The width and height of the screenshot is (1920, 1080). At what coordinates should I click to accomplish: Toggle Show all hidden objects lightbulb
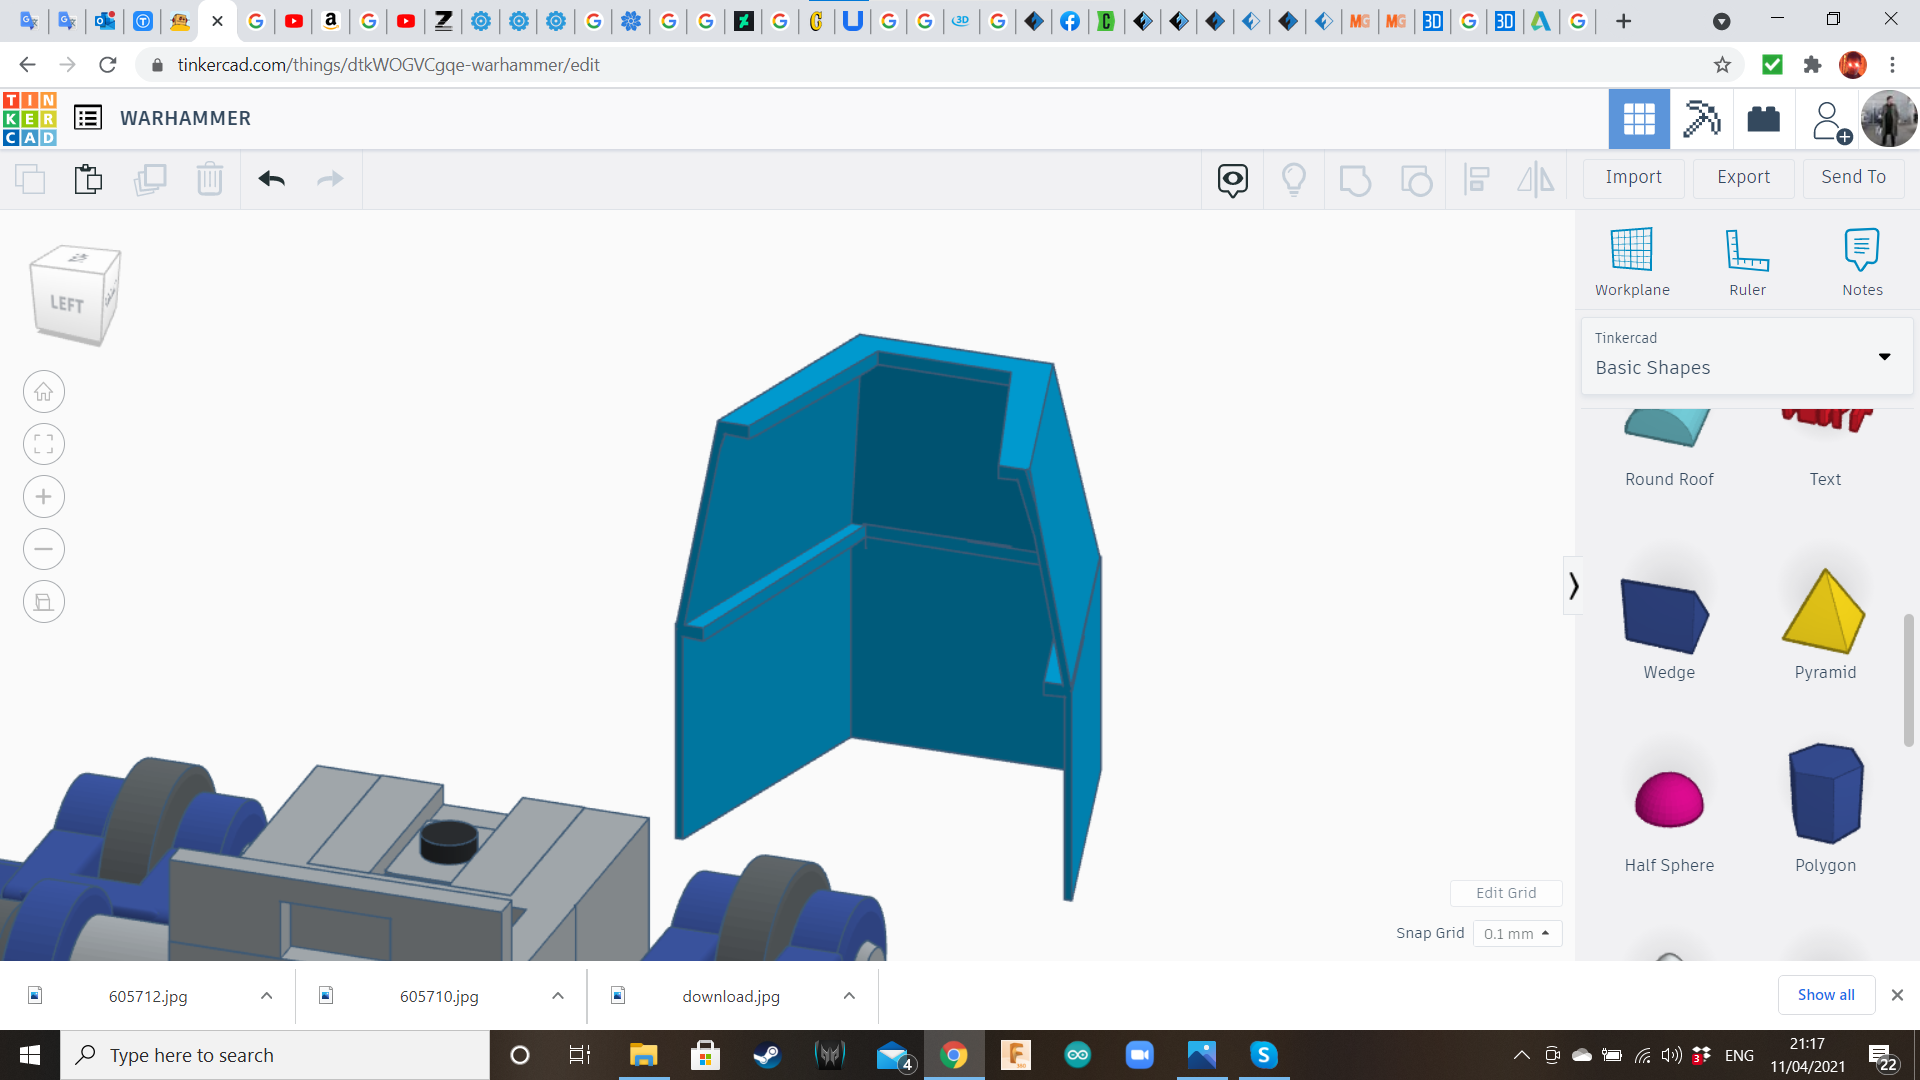click(1294, 179)
